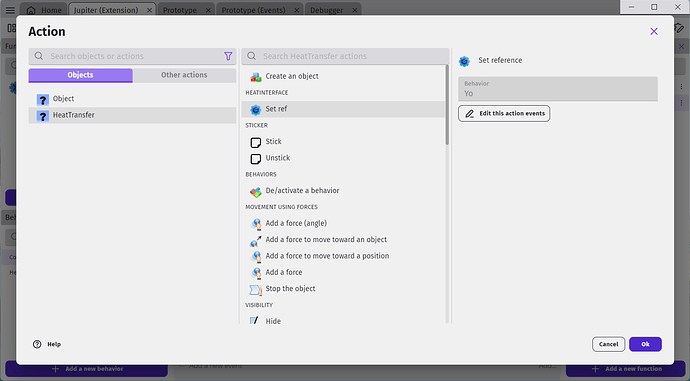Click the Stick sticker icon
Viewport: 690px width, 381px height.
[x=256, y=142]
